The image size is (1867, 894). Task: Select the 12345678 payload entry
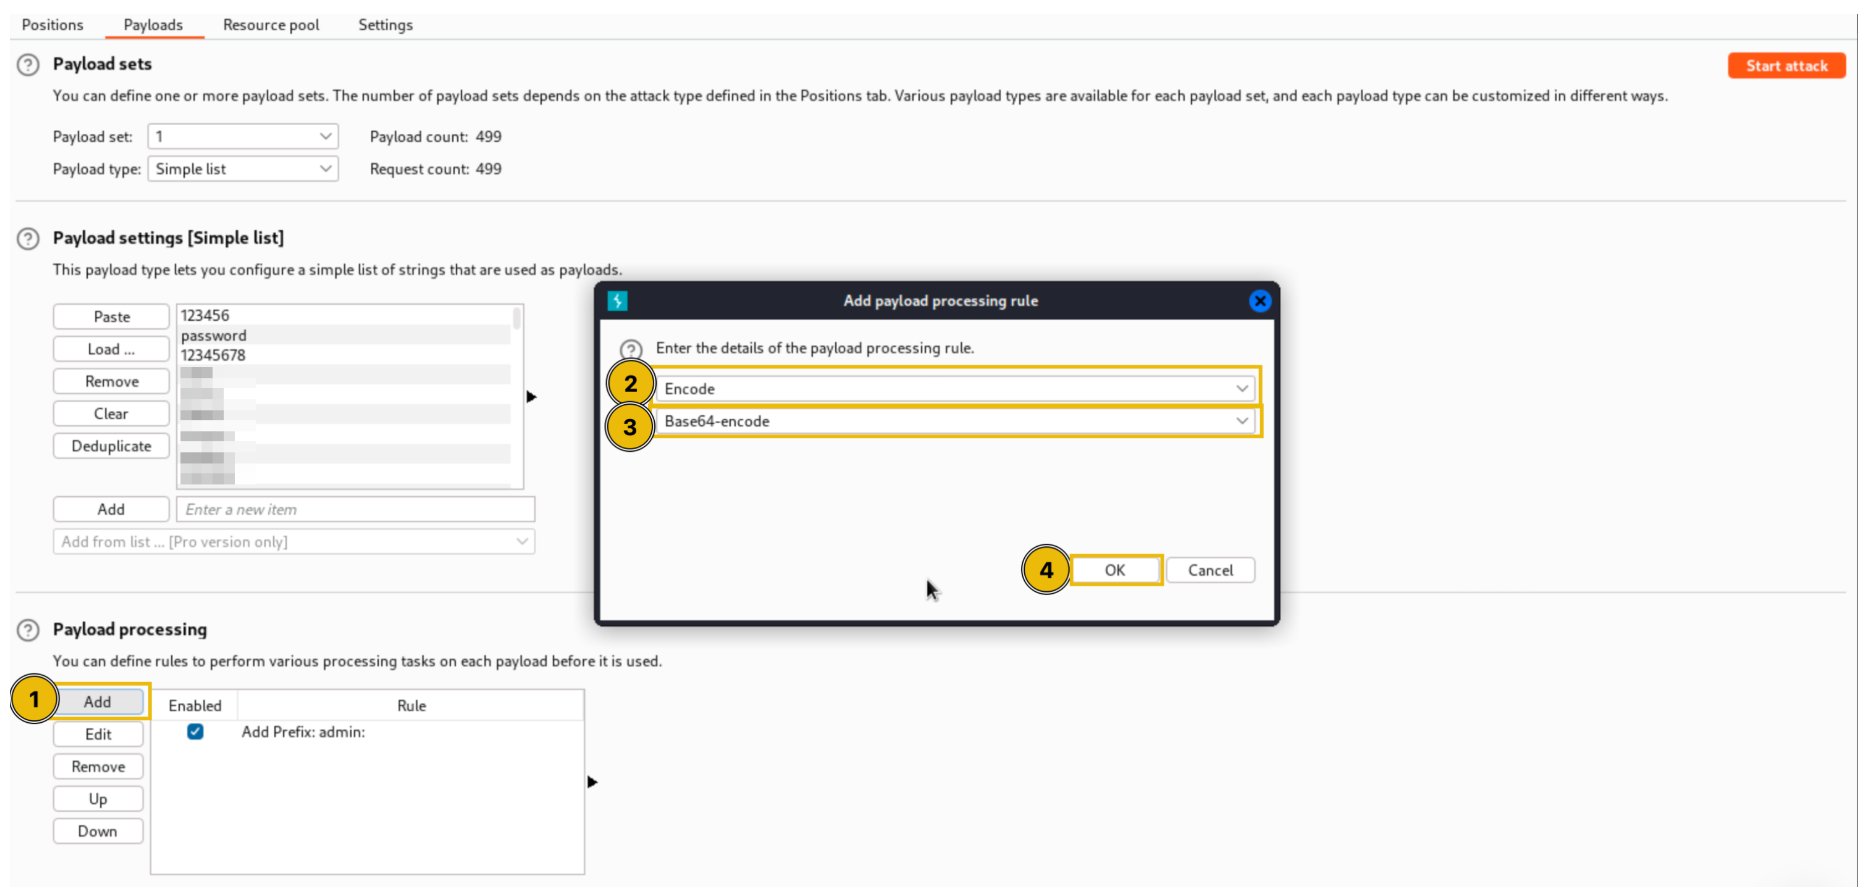pyautogui.click(x=345, y=355)
